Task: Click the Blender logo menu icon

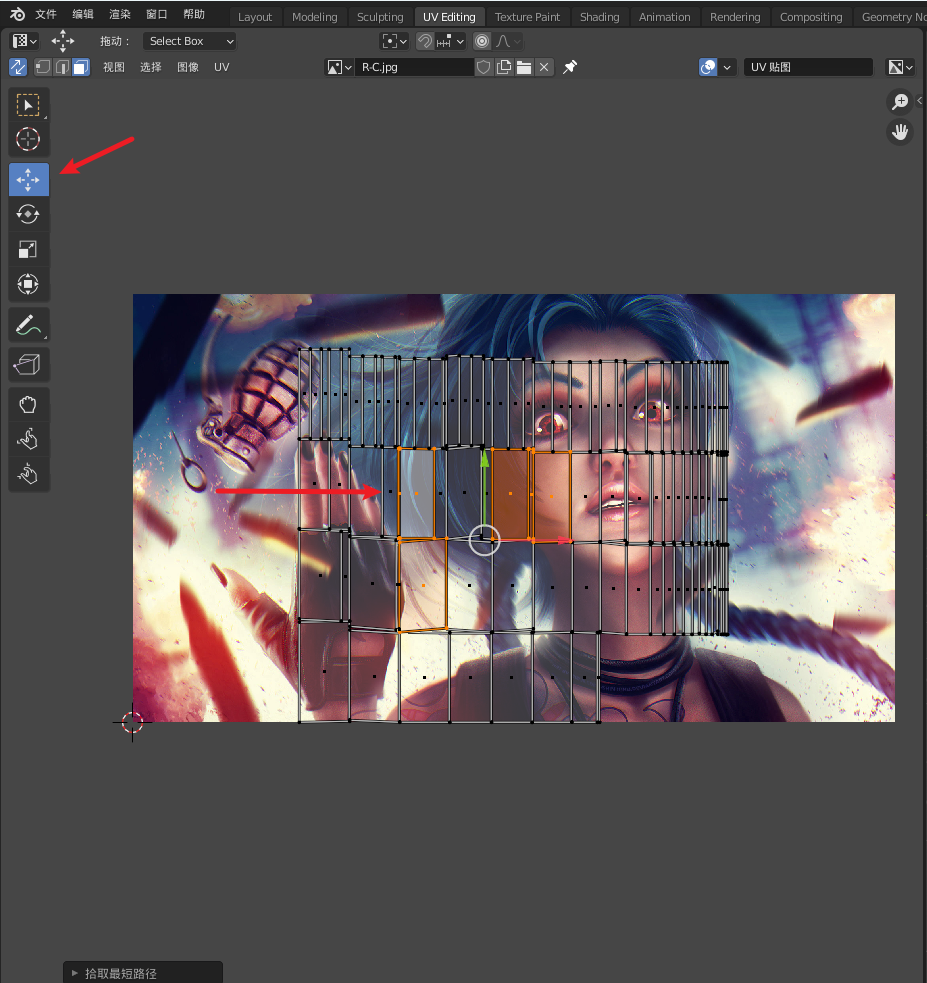Action: 17,14
